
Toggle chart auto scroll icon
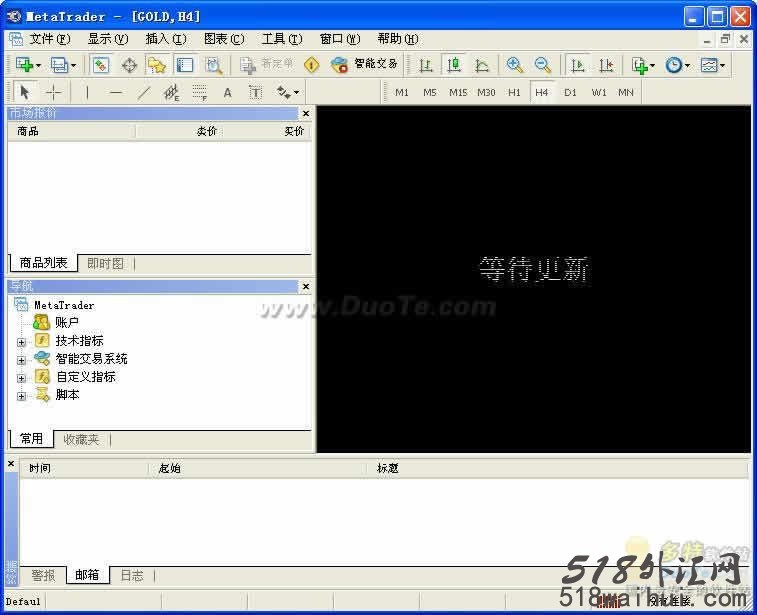click(x=577, y=65)
